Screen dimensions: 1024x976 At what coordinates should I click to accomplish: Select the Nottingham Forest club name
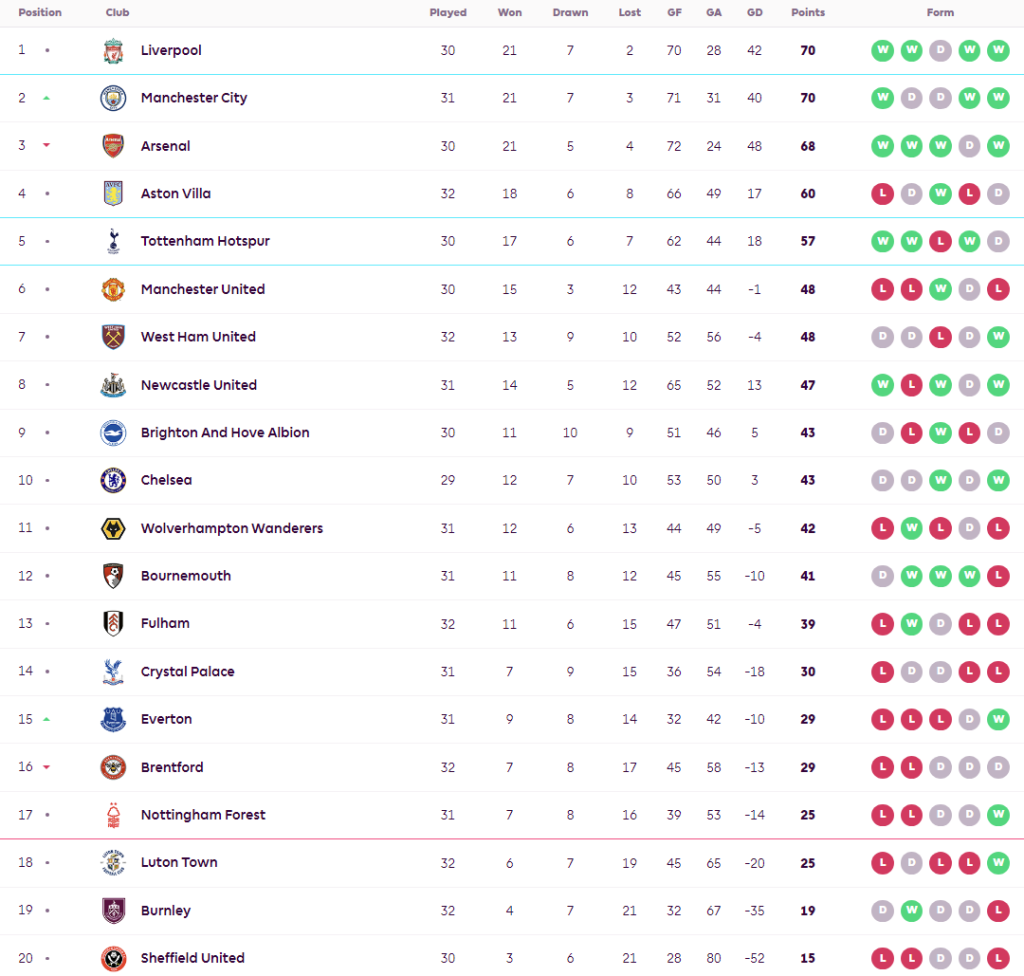pyautogui.click(x=203, y=815)
